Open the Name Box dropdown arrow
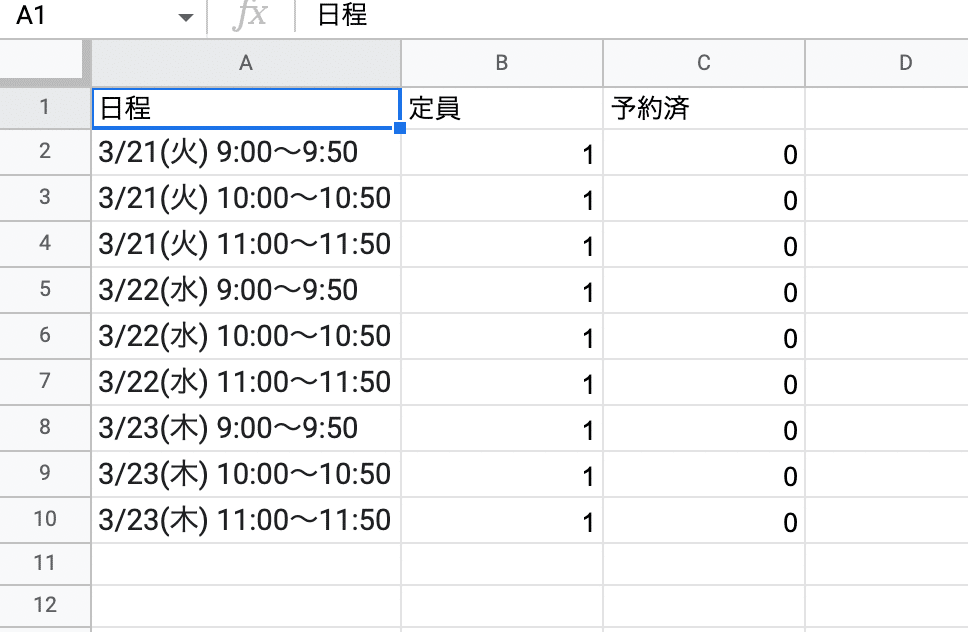This screenshot has height=632, width=968. coord(185,17)
